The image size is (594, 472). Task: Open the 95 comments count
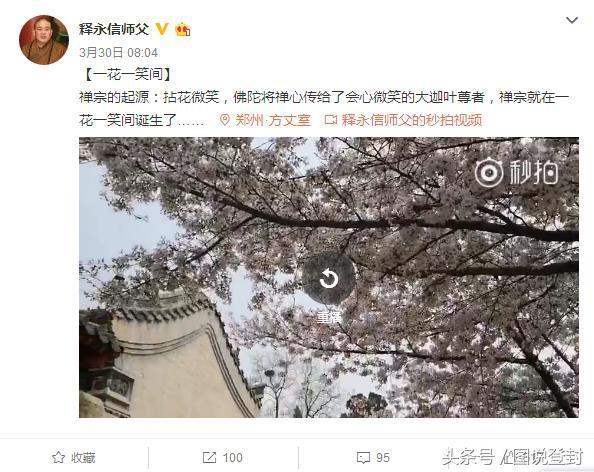pos(383,458)
